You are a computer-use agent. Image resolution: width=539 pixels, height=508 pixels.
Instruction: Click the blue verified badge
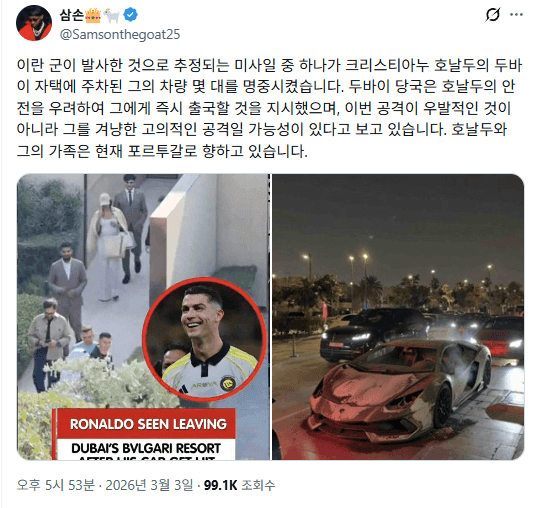(131, 14)
